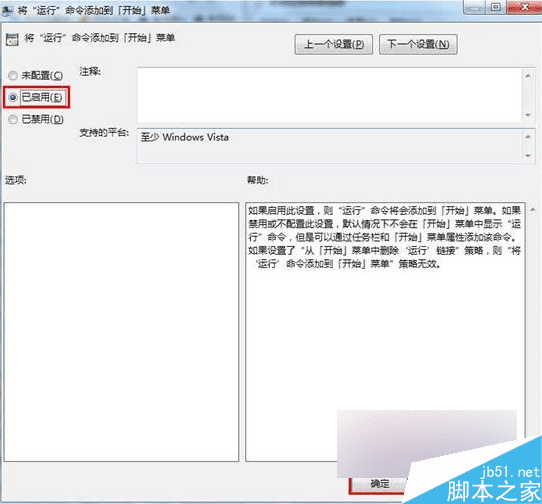The width and height of the screenshot is (542, 504).
Task: Go to 下一个设置(N) next setting
Action: point(418,44)
